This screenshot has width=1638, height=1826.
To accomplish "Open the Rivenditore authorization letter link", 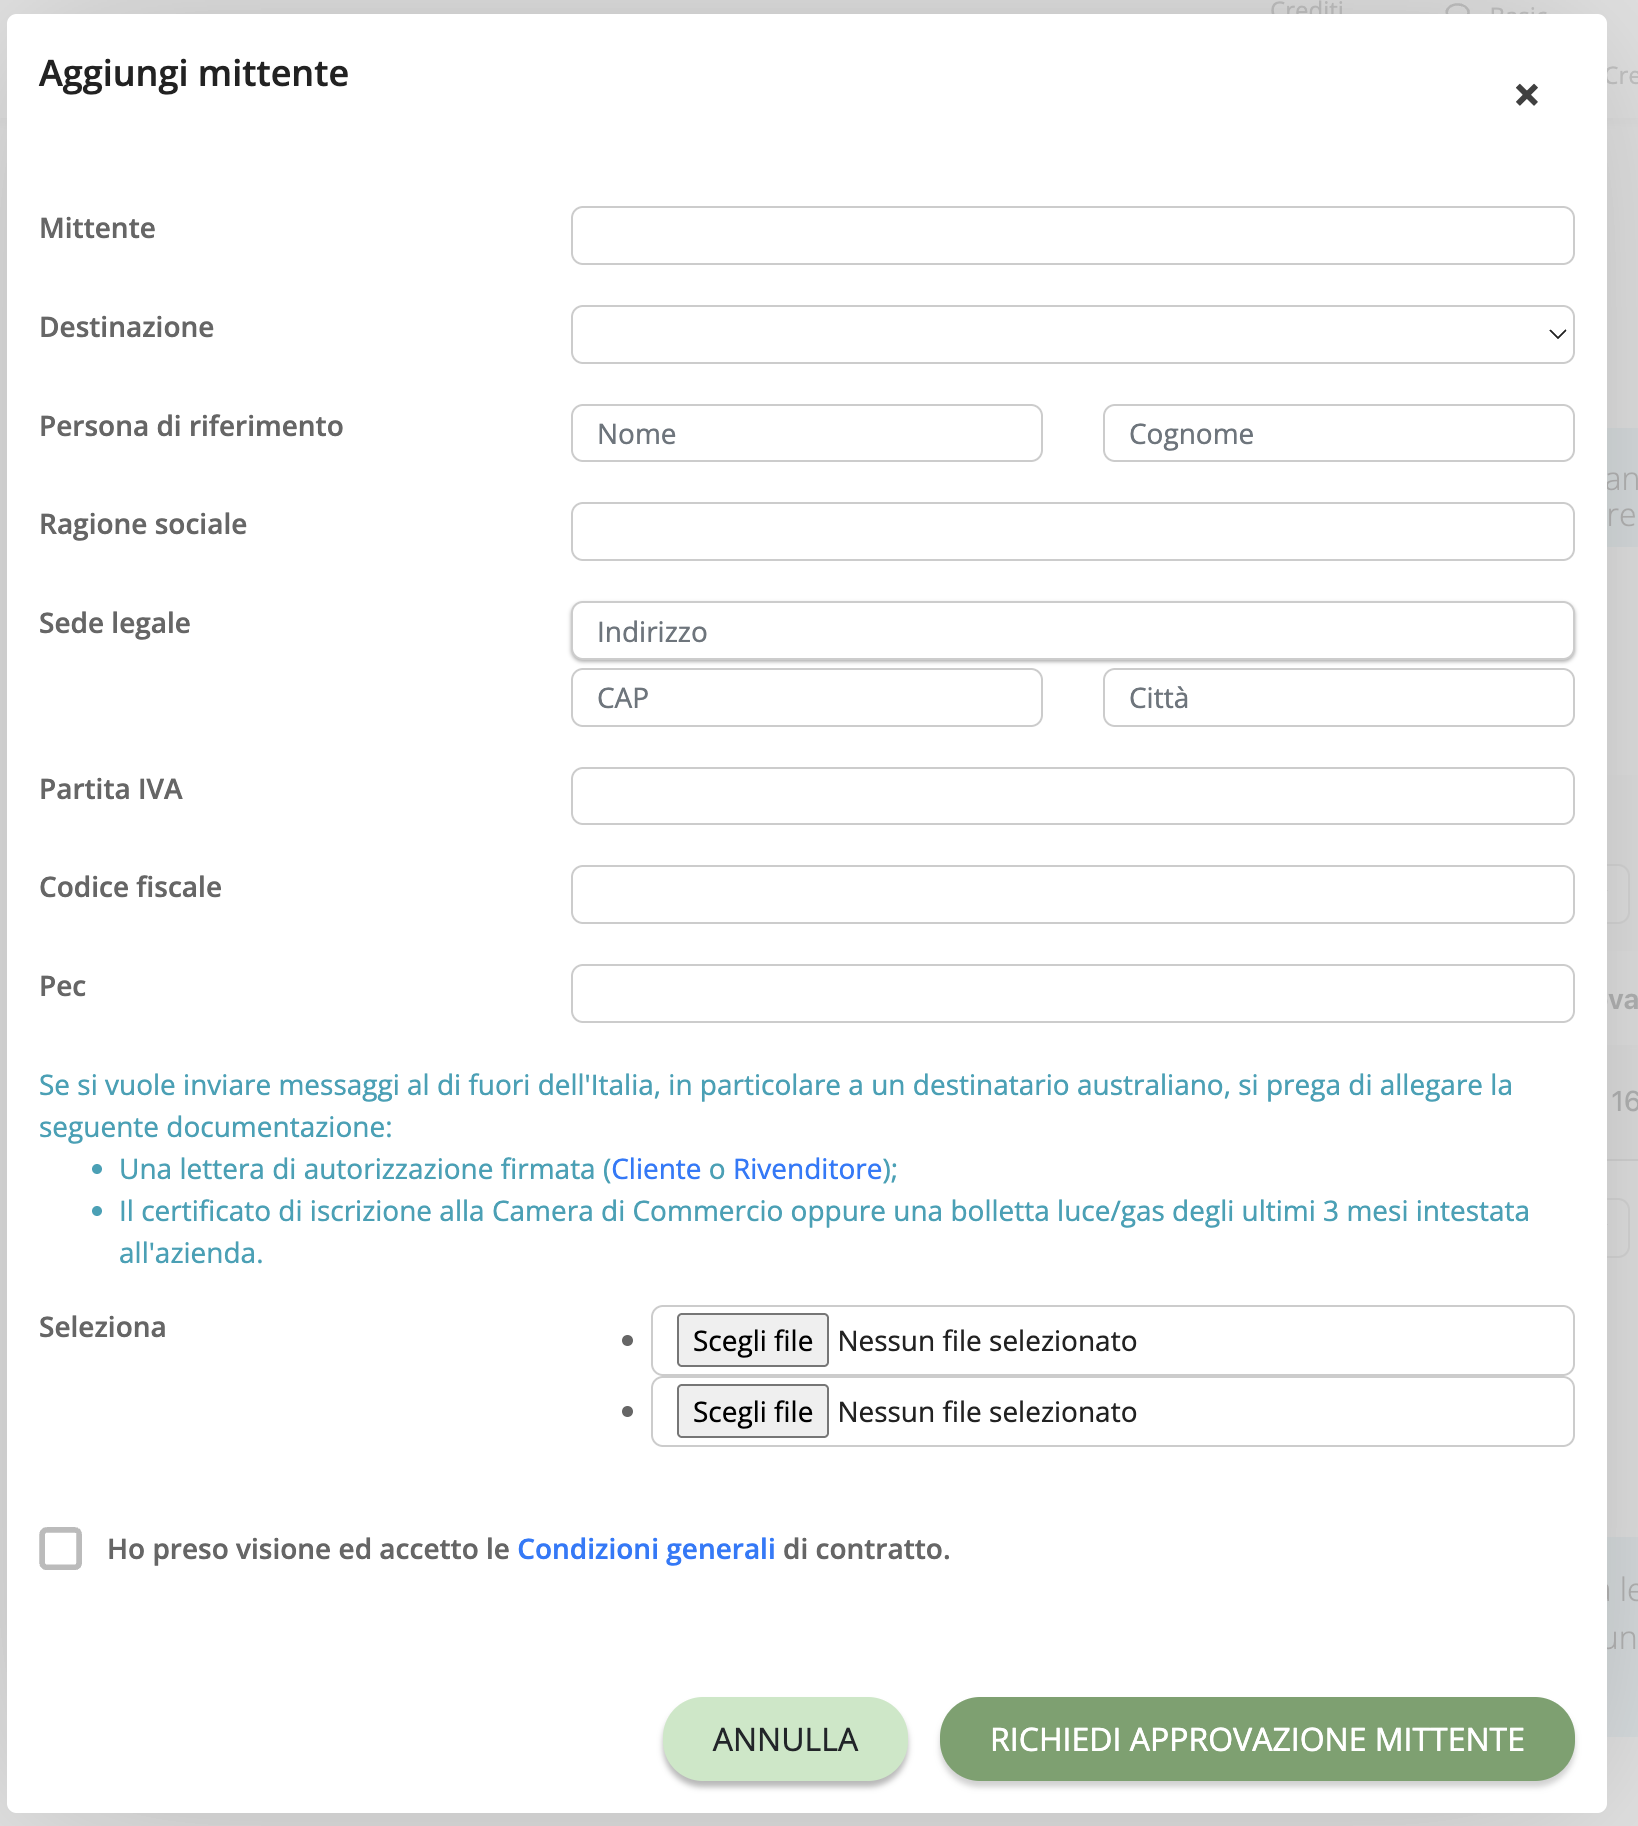I will (808, 1169).
